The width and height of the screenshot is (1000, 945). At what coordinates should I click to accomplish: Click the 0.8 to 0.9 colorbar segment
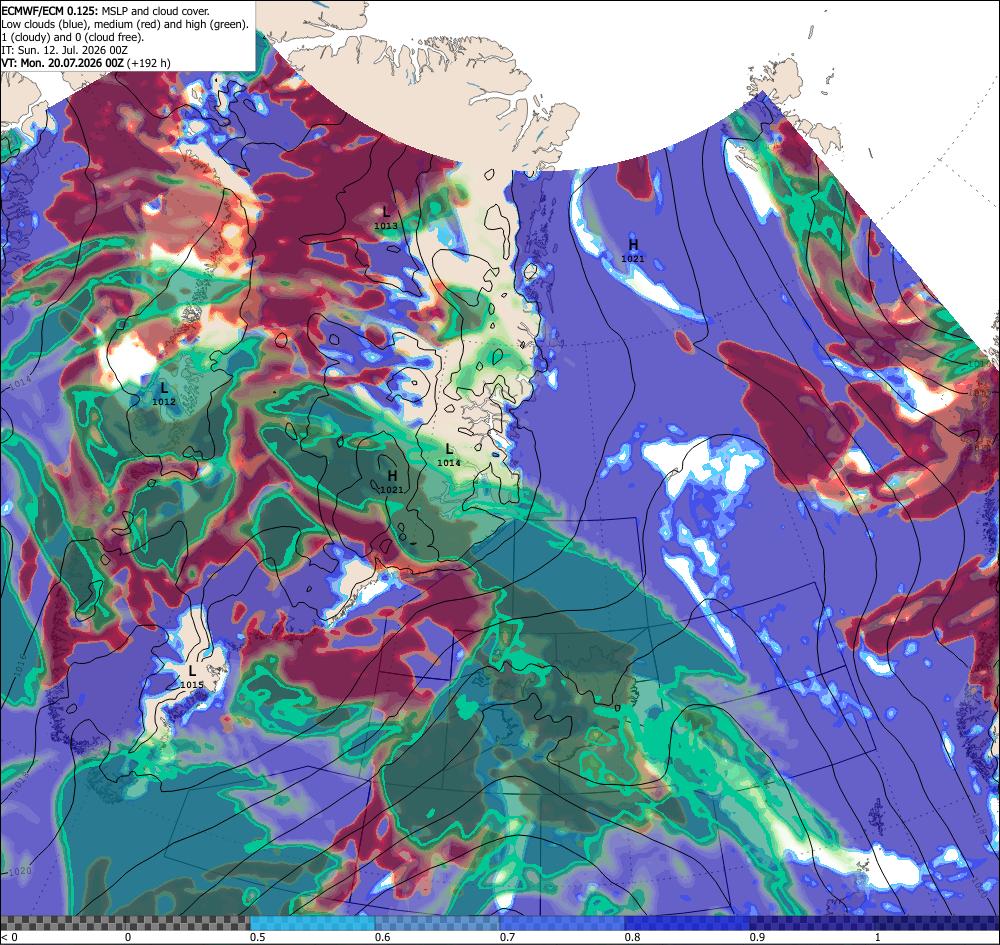688,923
